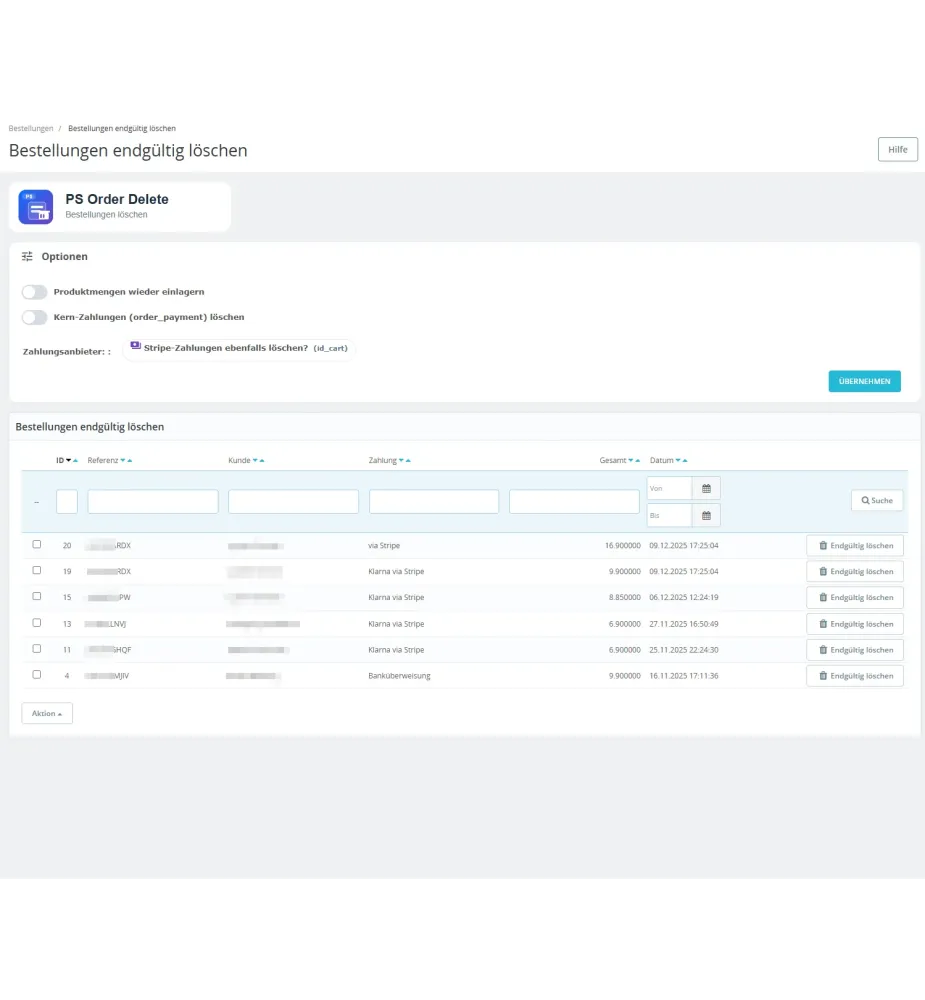Check the checkbox for order ID 13
This screenshot has width=925, height=1000.
click(x=37, y=623)
